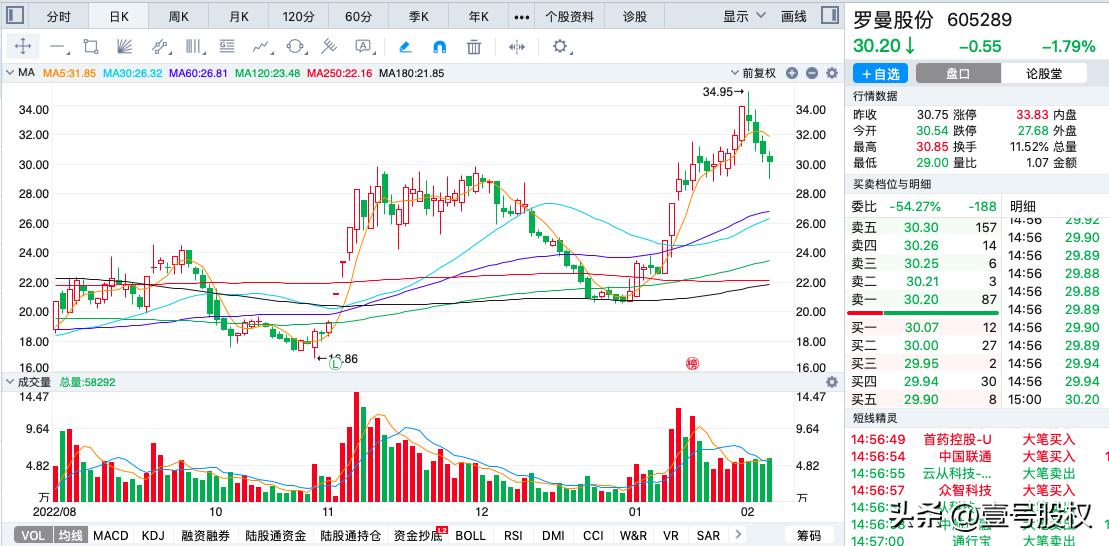Toggle the right sidebar panel icon
1109x546 pixels.
tap(829, 16)
